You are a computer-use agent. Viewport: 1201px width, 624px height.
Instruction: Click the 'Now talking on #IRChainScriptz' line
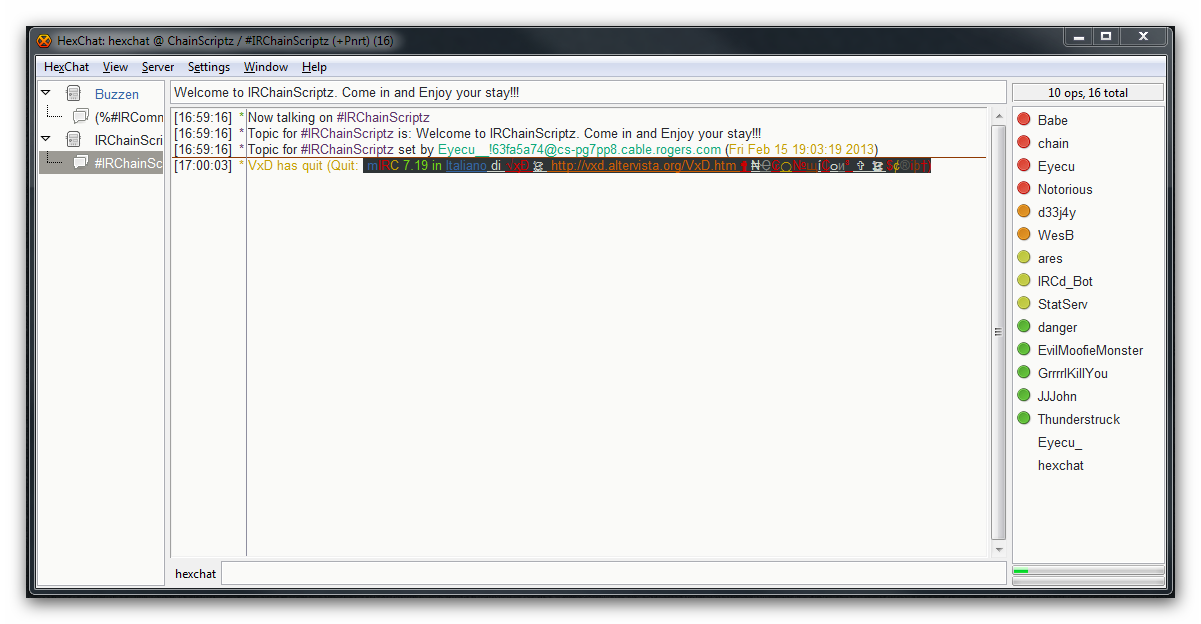pos(339,118)
